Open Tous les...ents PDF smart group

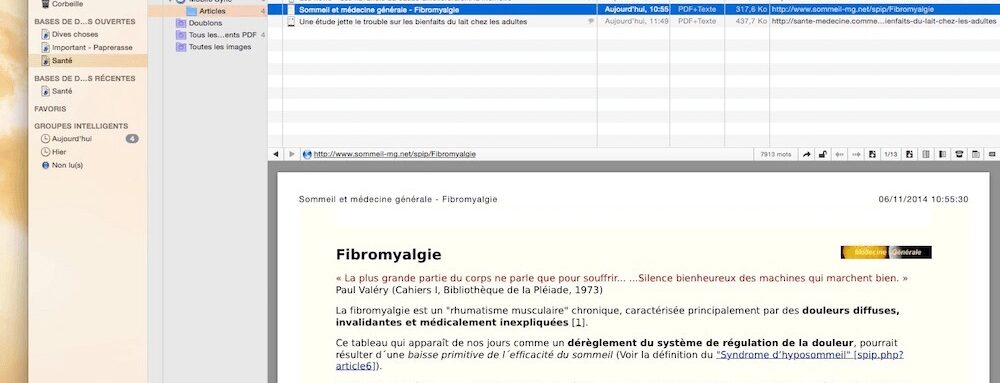coord(223,35)
